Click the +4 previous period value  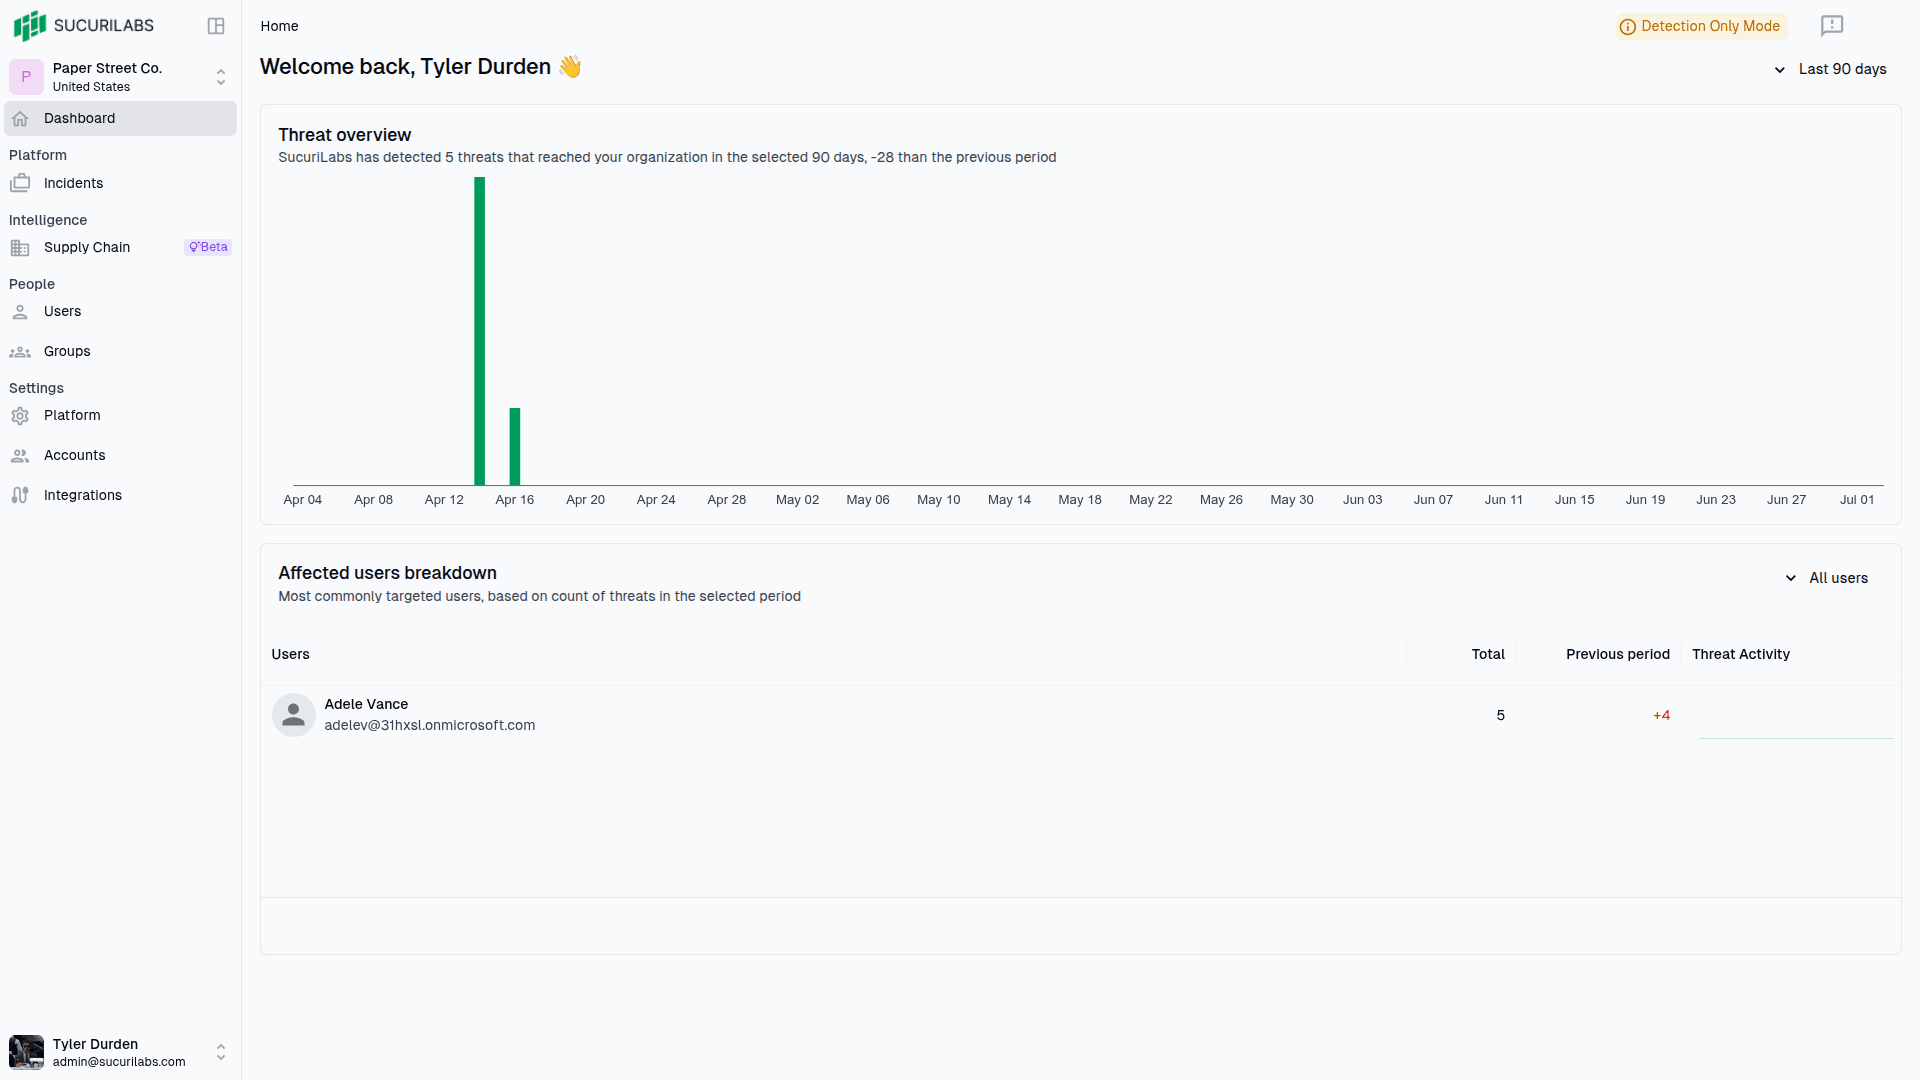[1661, 715]
